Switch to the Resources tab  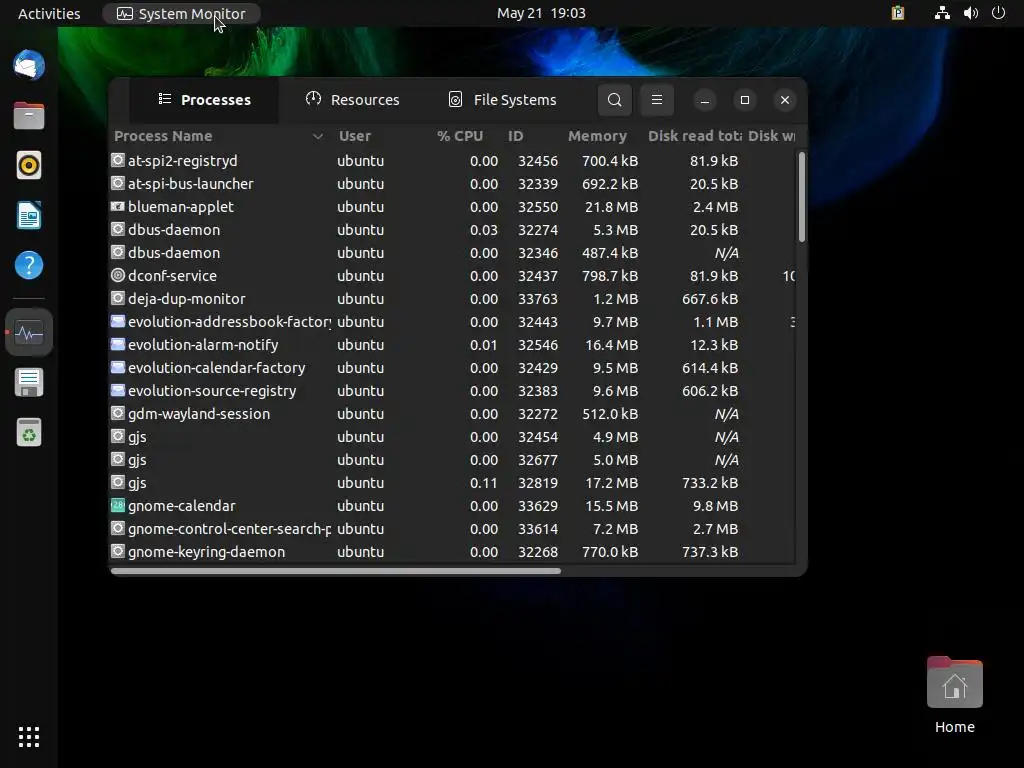click(x=352, y=100)
